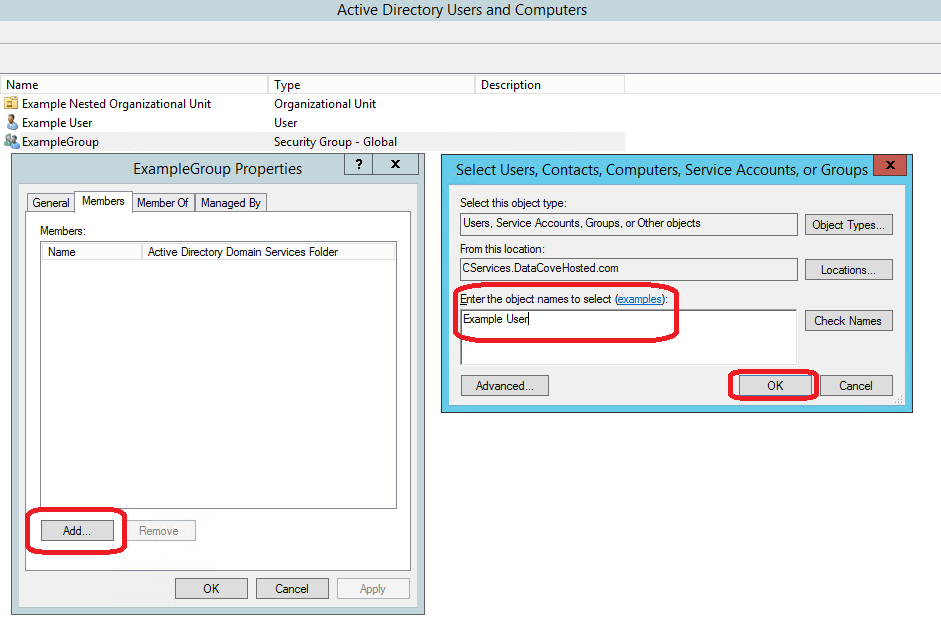Open the Locations... browser
941x628 pixels.
pos(849,270)
